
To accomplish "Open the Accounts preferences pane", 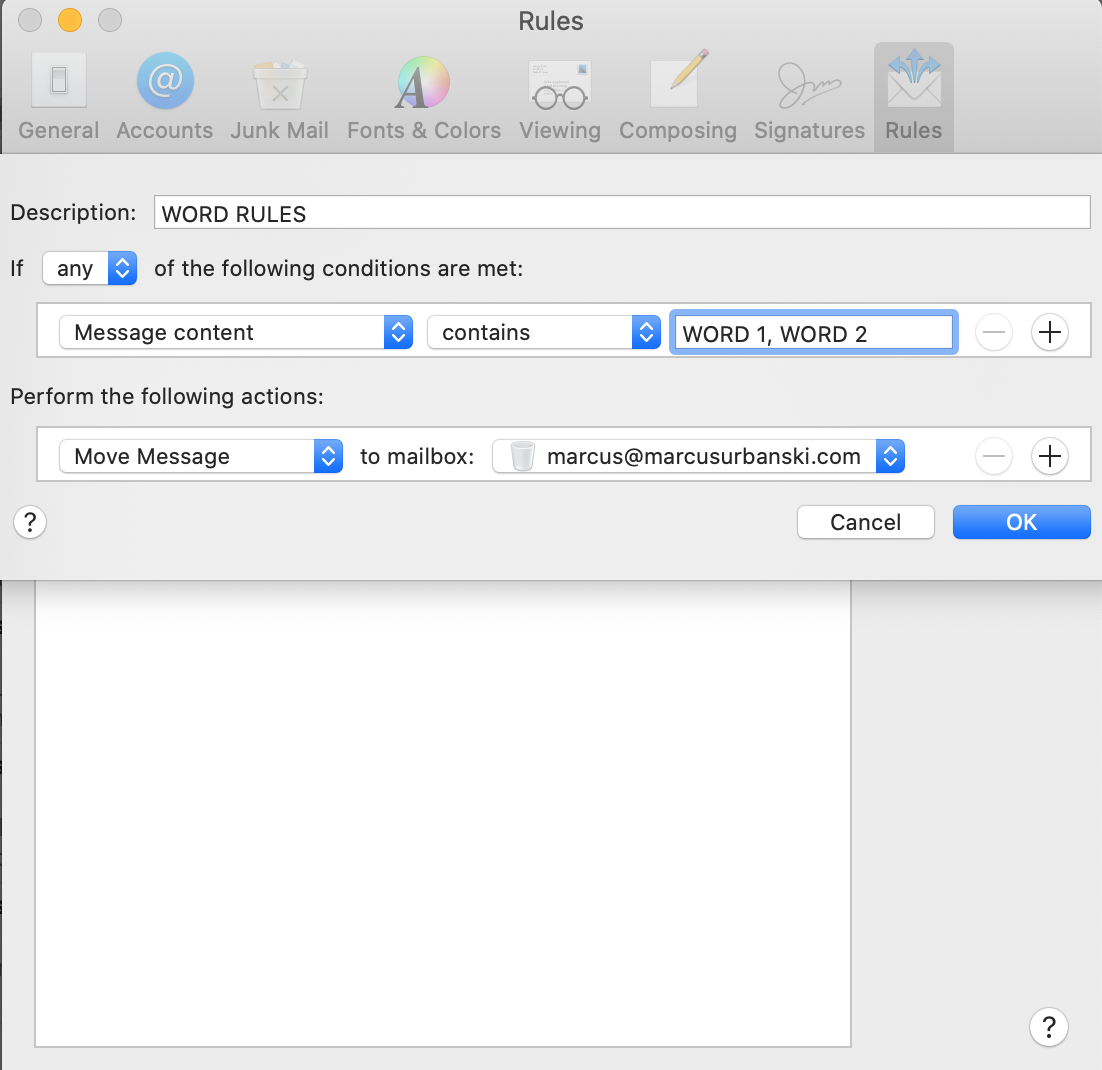I will 164,97.
